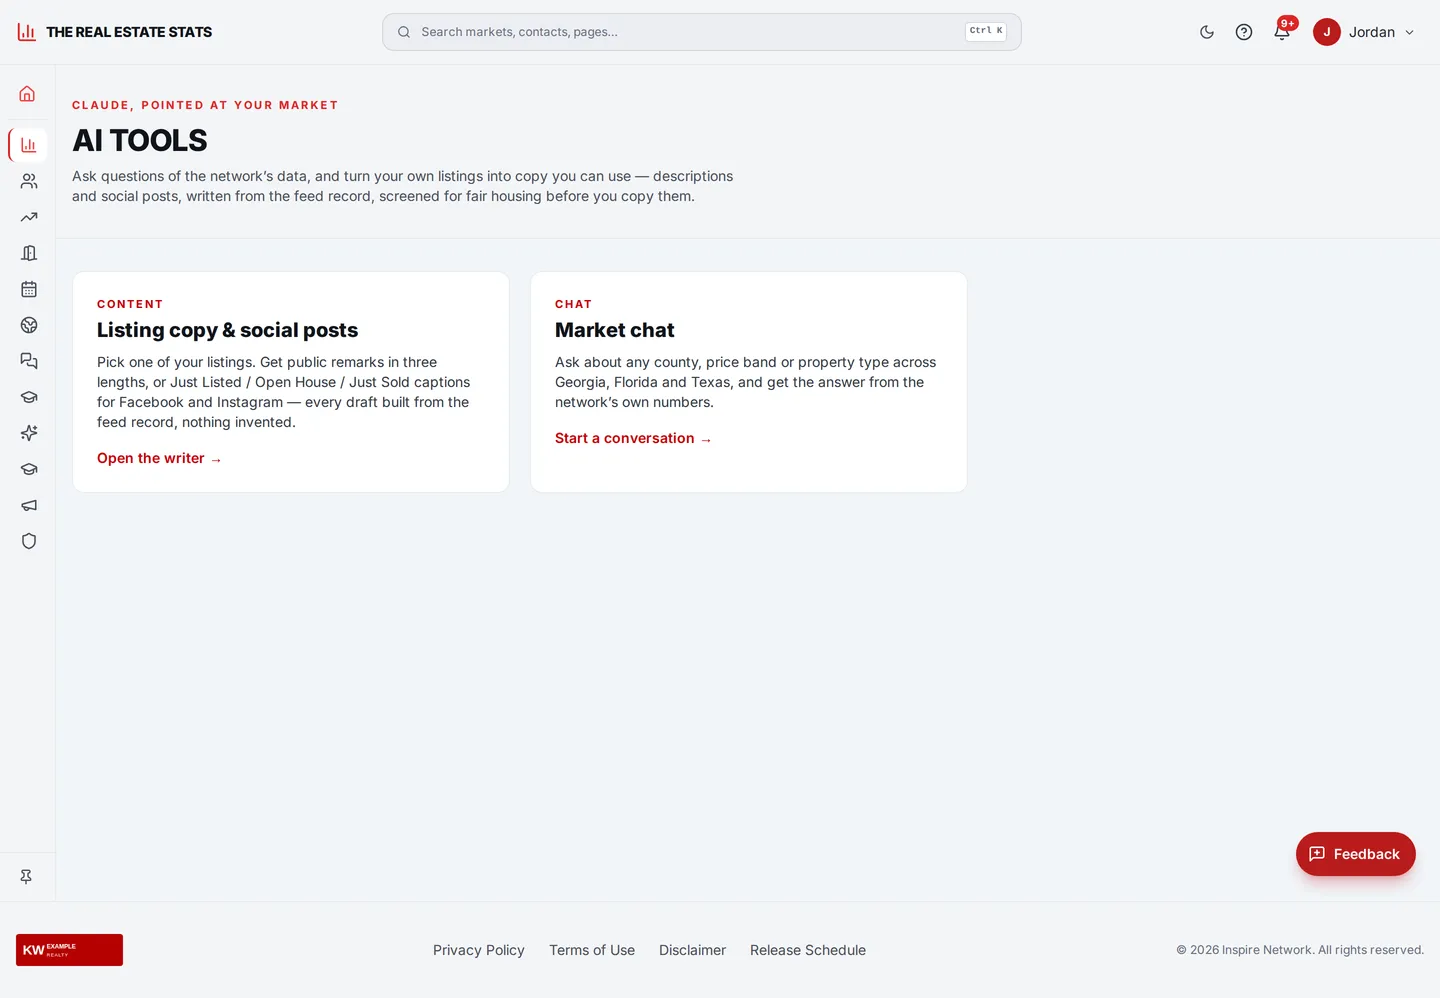The height and width of the screenshot is (998, 1440).
Task: Toggle dark mode with the moon icon
Action: click(x=1207, y=32)
